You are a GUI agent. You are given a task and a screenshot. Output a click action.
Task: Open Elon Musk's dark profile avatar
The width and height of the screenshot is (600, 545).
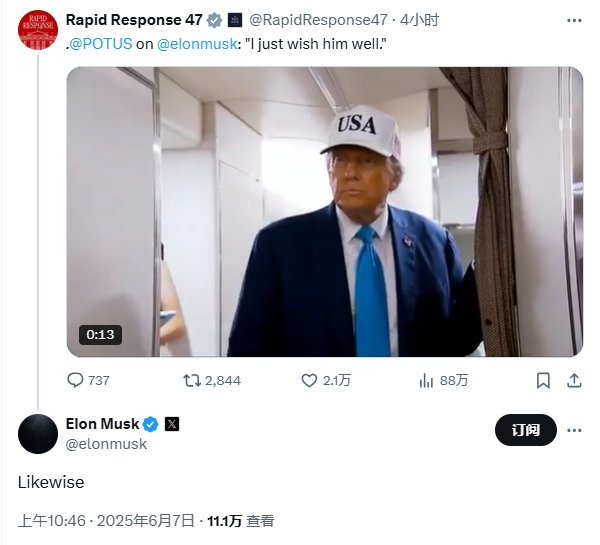[x=38, y=434]
